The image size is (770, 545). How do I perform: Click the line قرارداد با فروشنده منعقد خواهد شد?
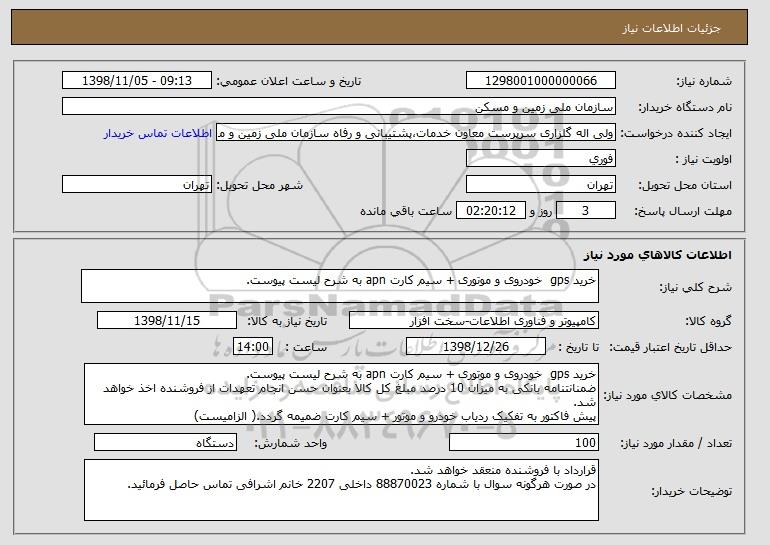tap(503, 470)
